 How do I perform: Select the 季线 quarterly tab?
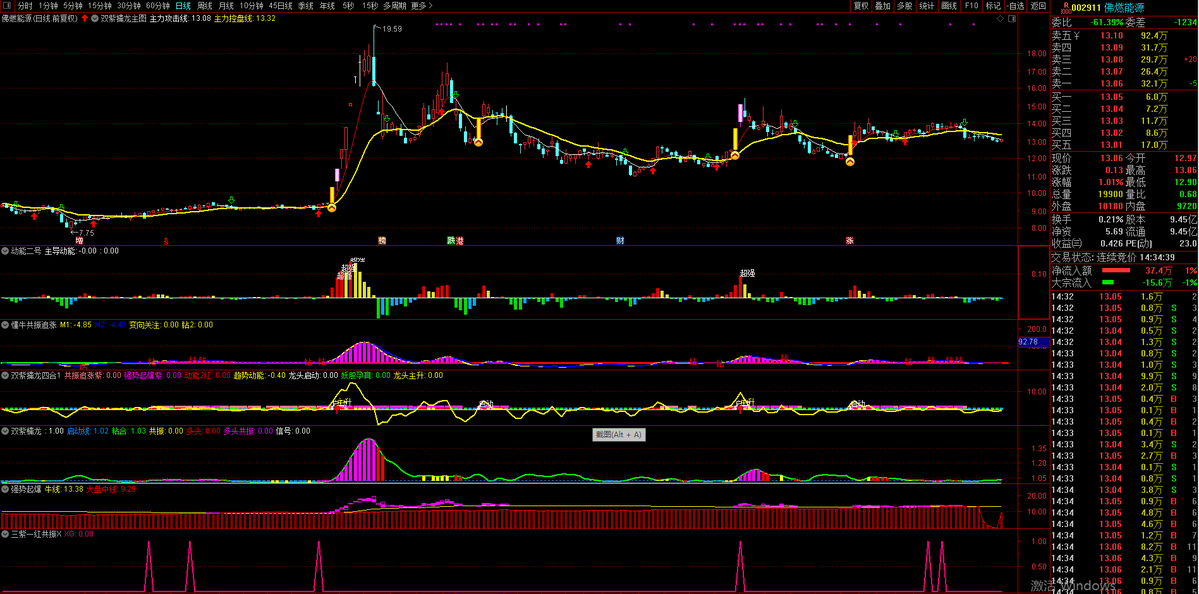point(306,5)
